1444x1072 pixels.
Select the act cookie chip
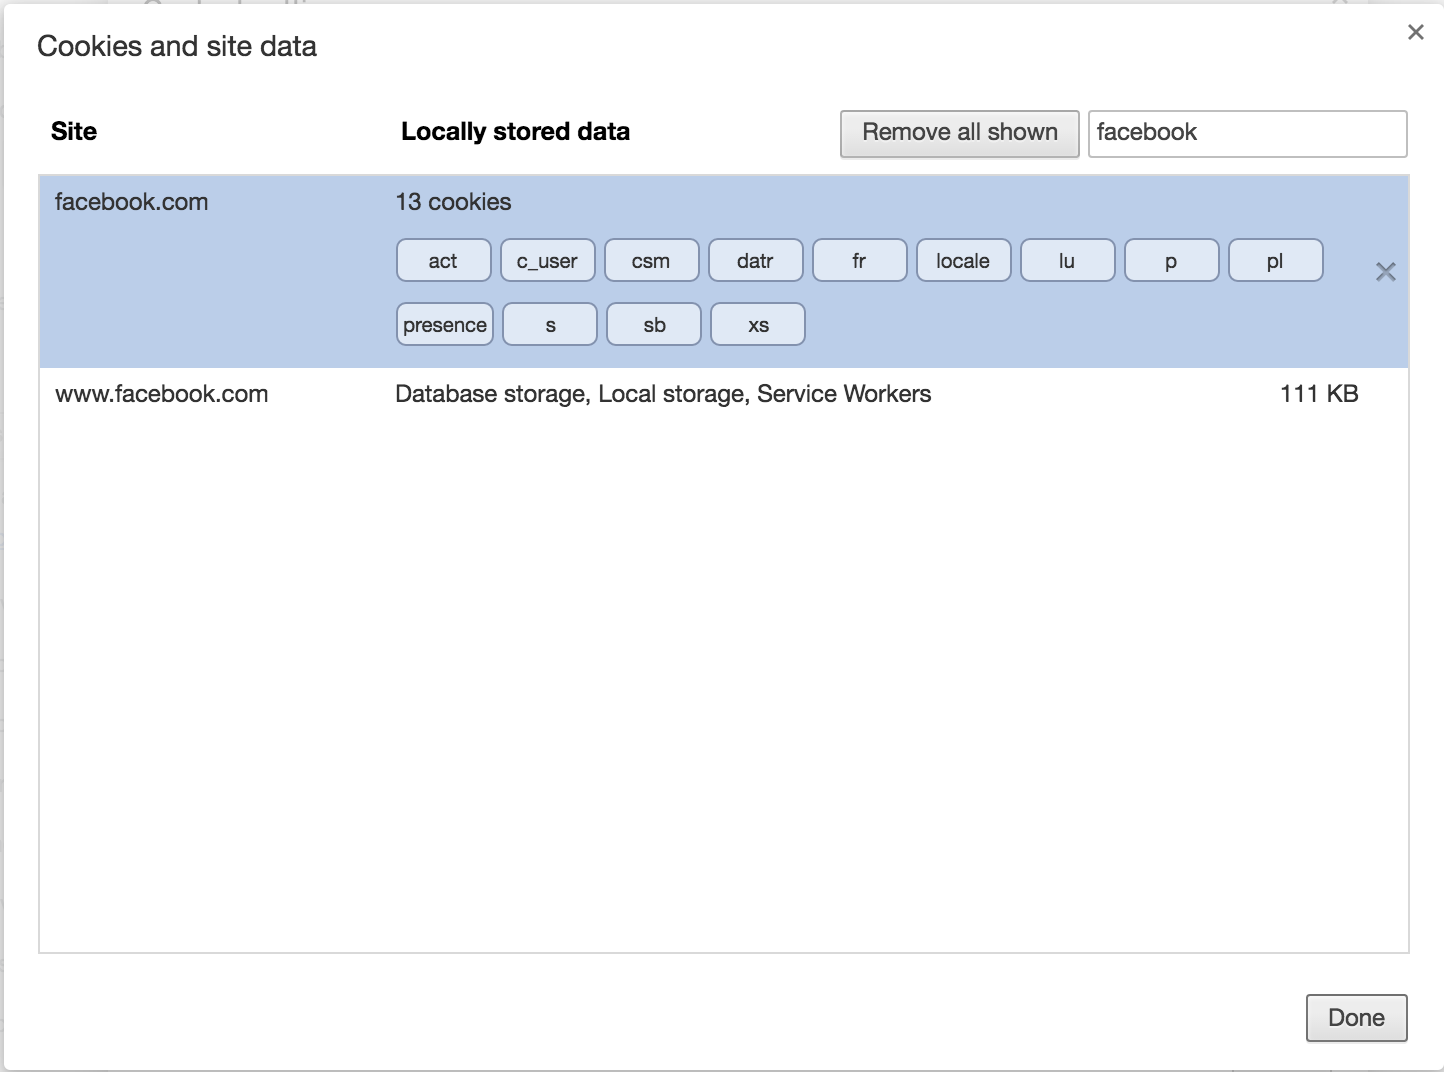[x=443, y=261]
